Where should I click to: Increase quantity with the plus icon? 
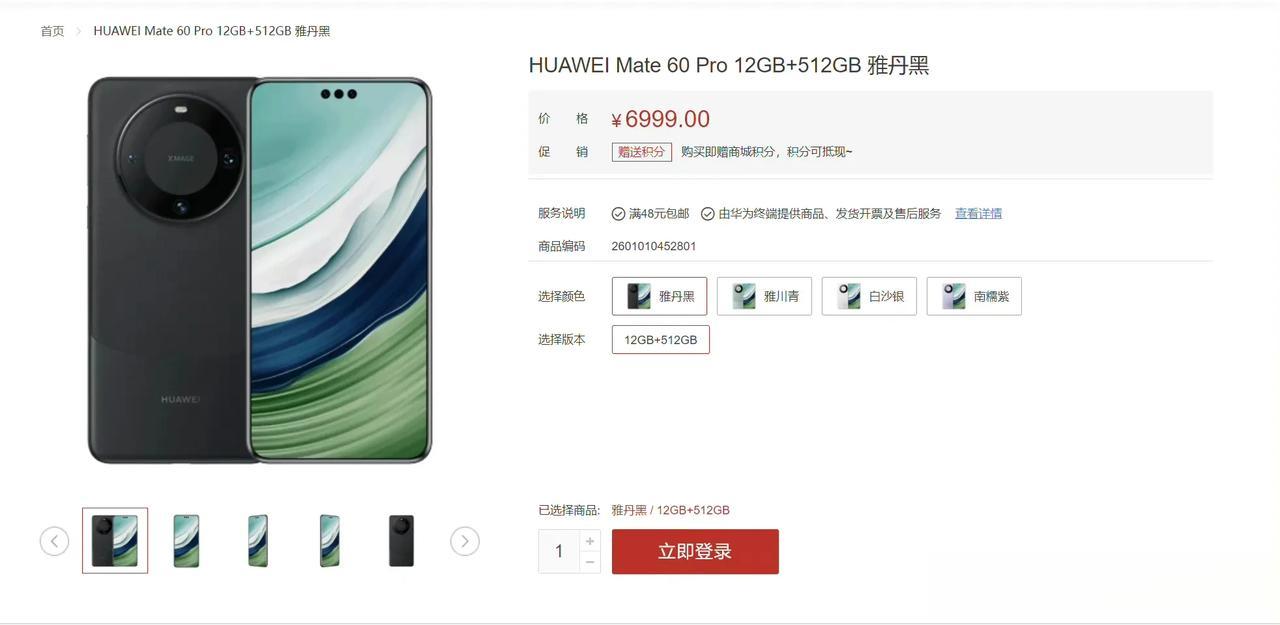(x=590, y=541)
